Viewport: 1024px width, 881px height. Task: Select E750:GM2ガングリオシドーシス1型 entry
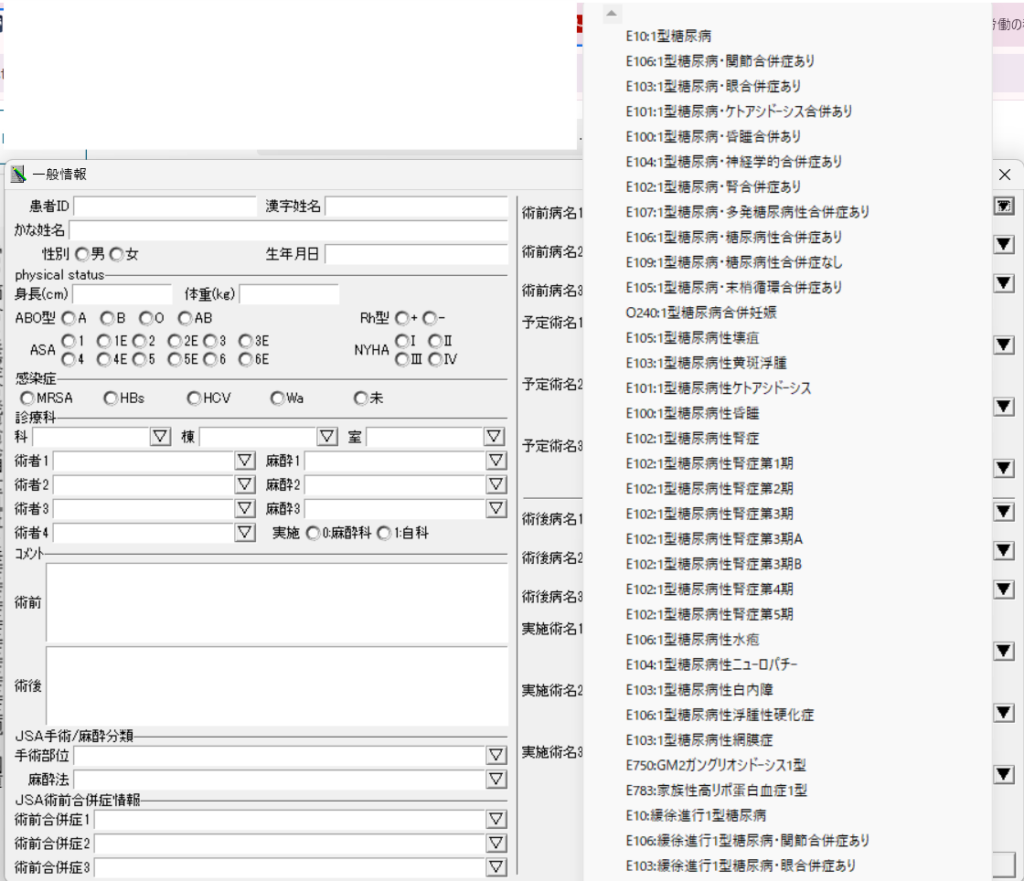[716, 765]
